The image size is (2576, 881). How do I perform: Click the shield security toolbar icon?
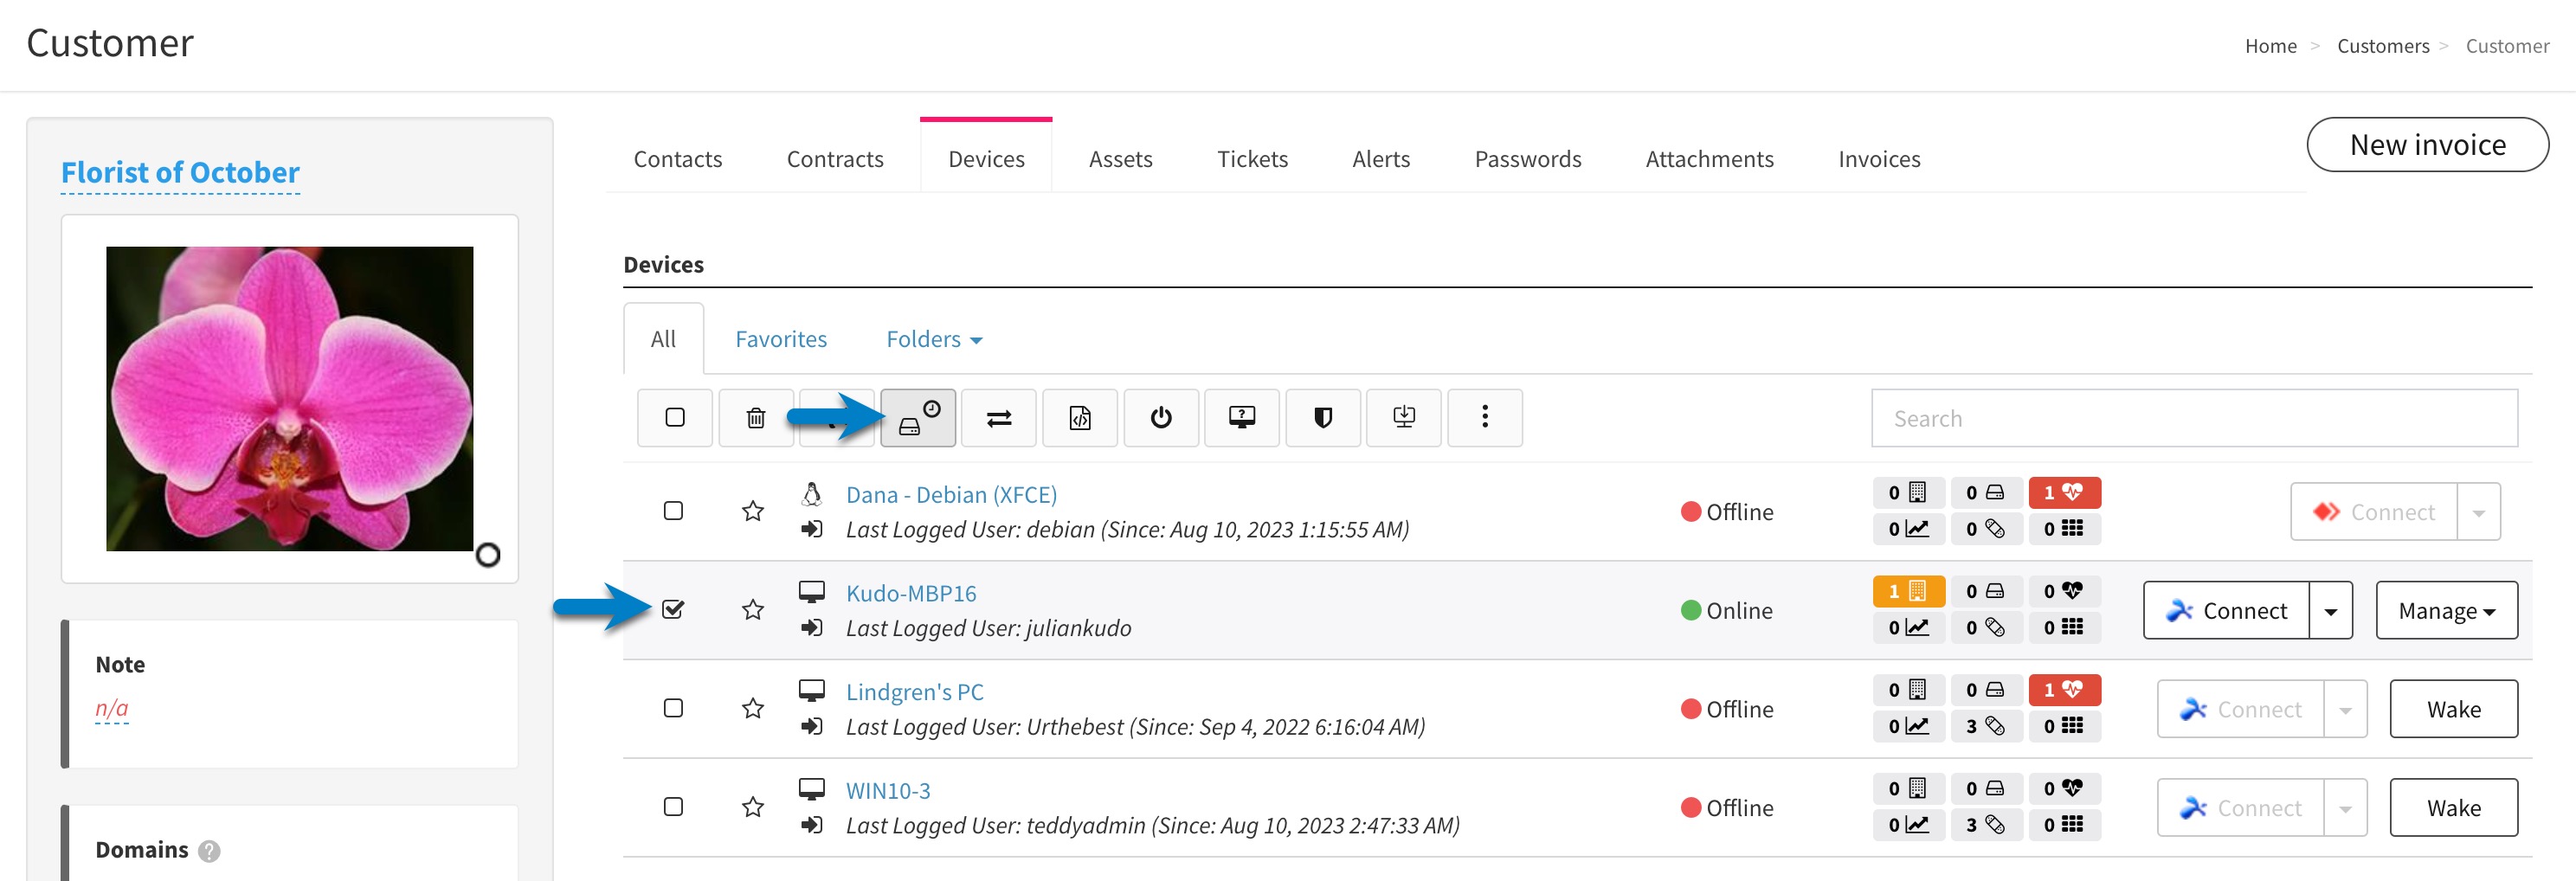click(x=1323, y=418)
